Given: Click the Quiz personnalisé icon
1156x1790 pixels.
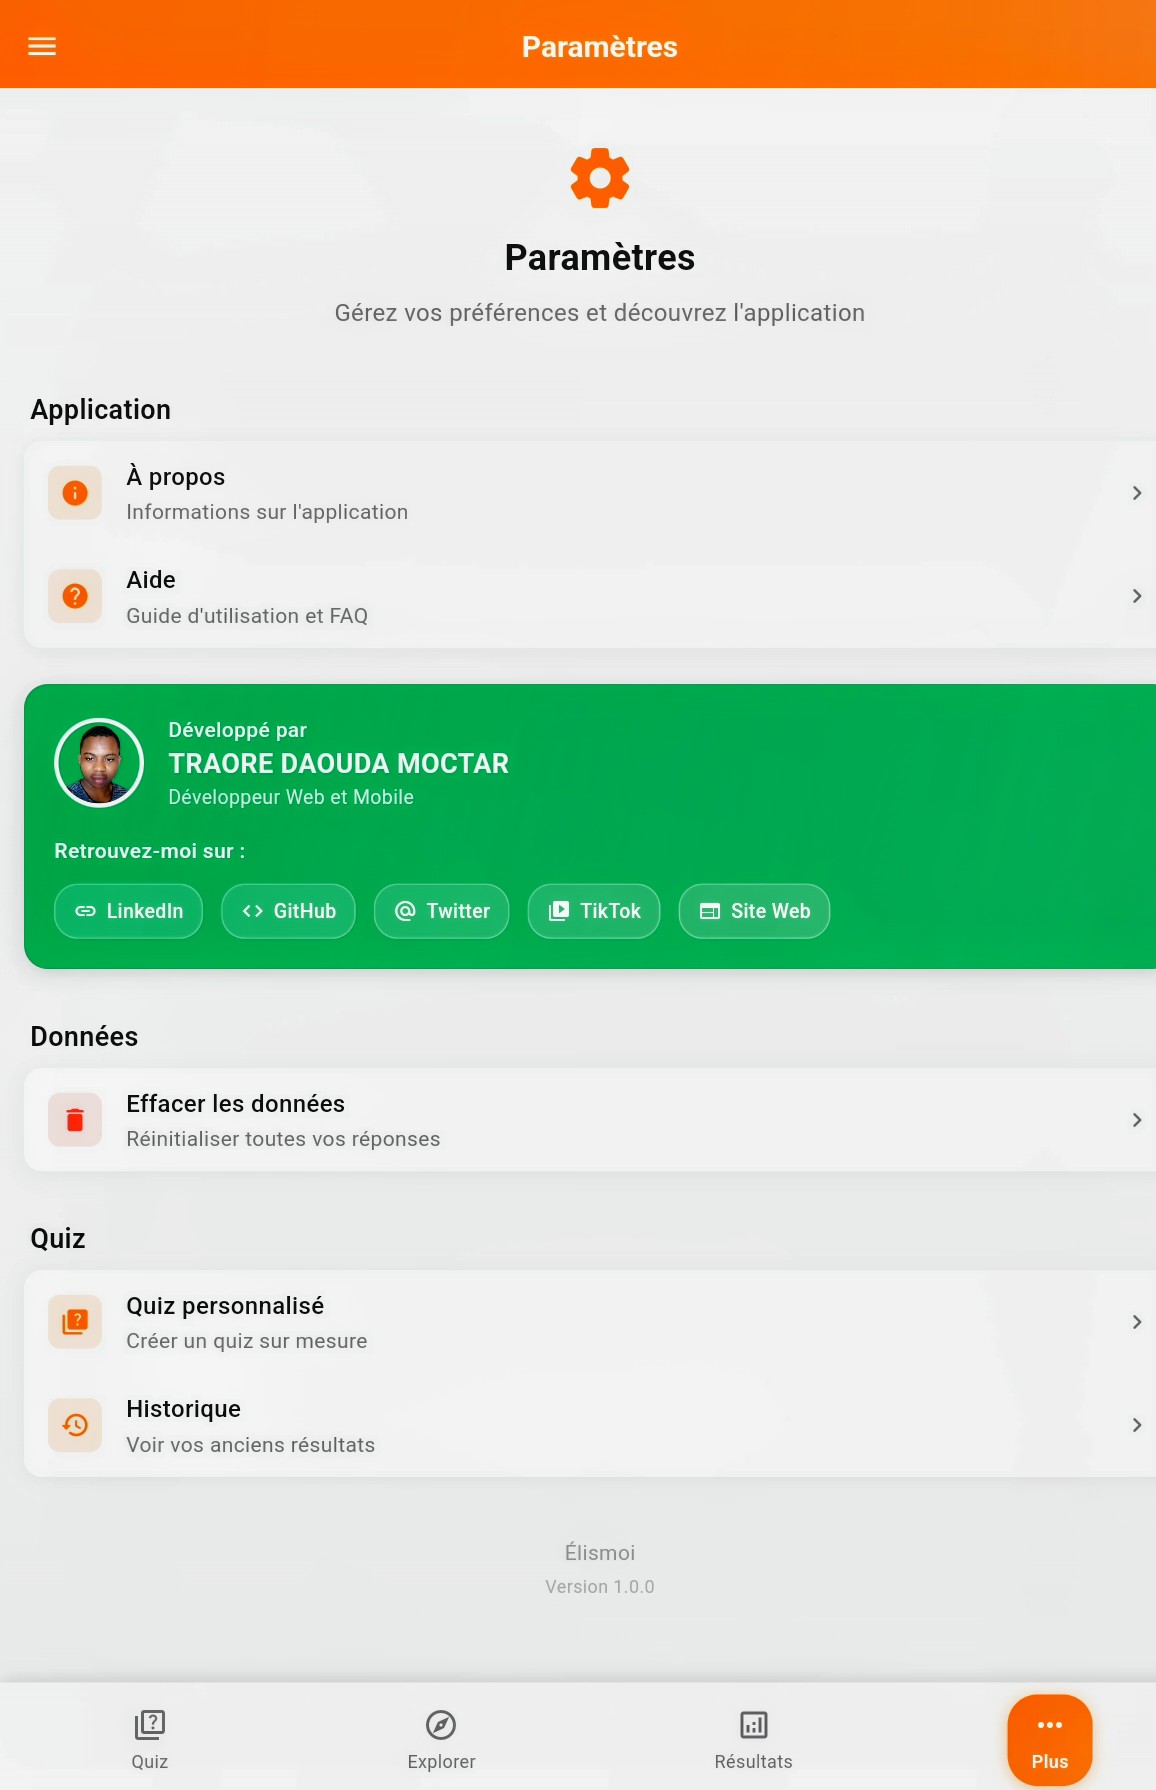Looking at the screenshot, I should pos(75,1322).
